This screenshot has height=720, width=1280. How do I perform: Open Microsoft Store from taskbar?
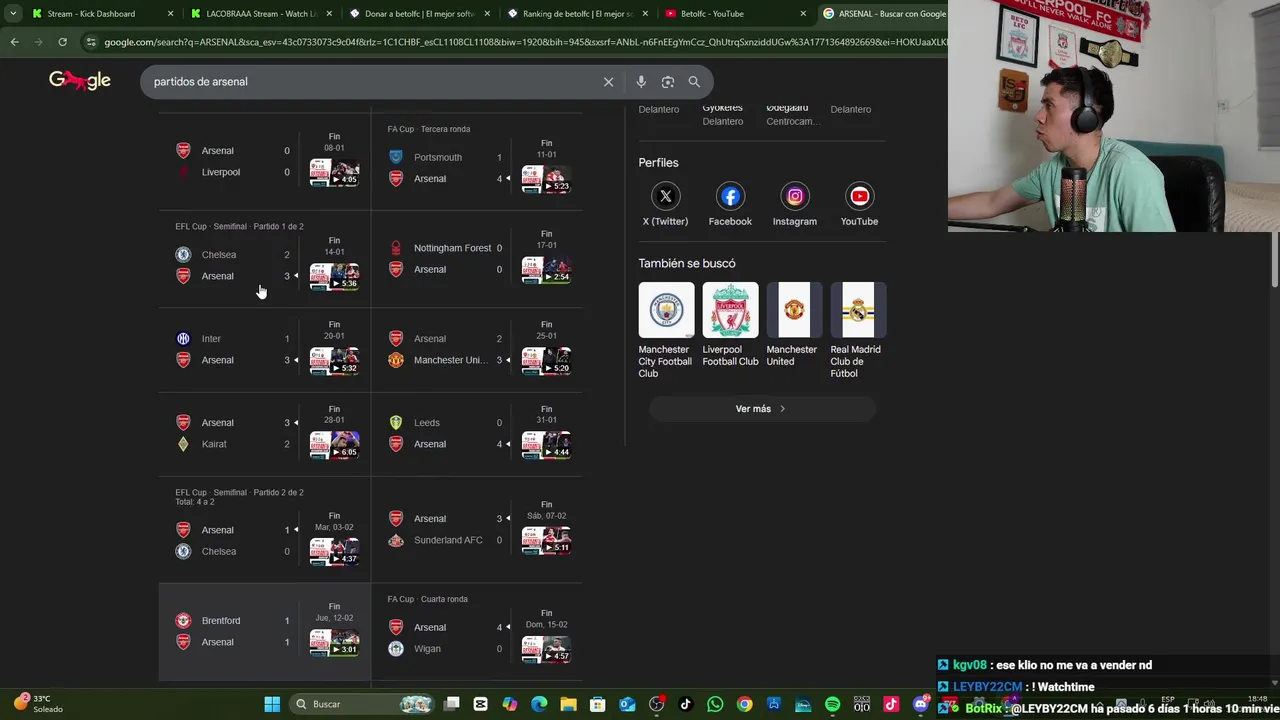598,704
